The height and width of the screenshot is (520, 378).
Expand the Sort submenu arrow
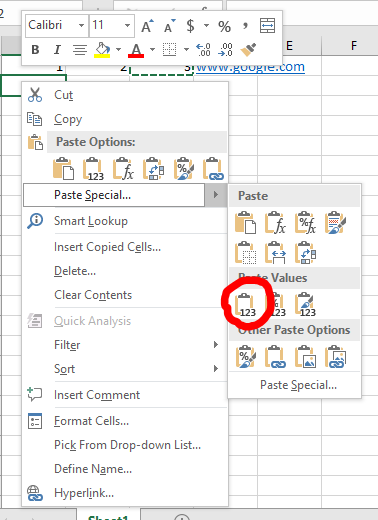pos(216,368)
